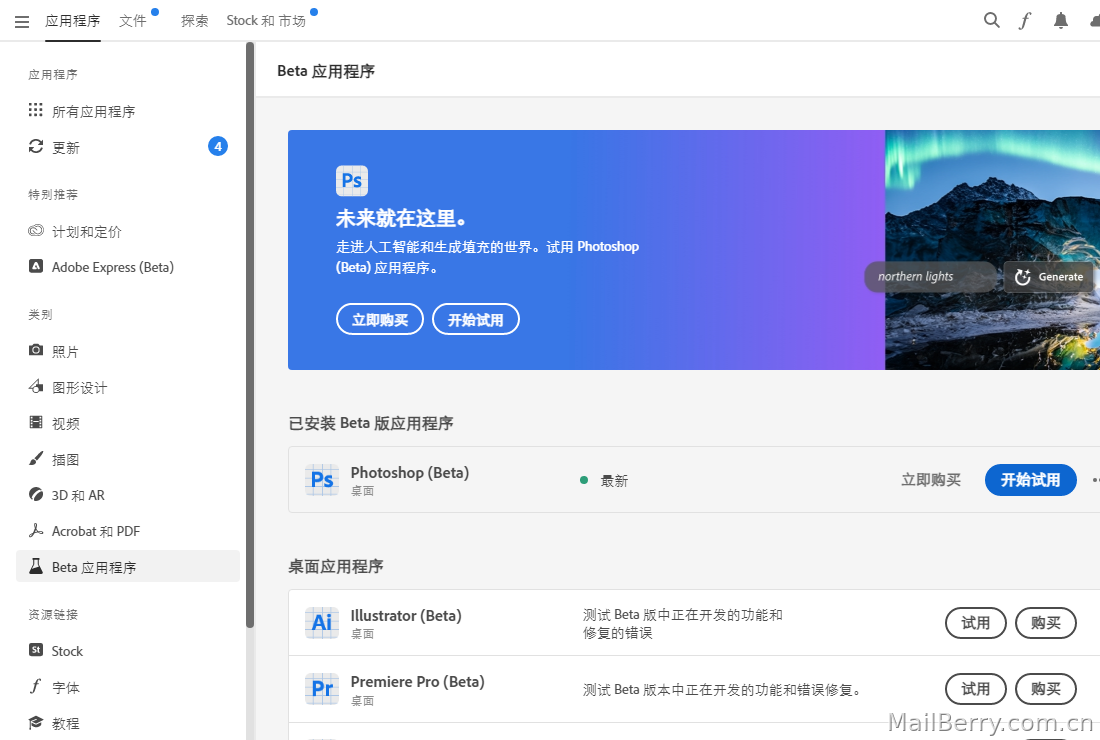
Task: Click the northern lights banner image
Action: point(993,250)
